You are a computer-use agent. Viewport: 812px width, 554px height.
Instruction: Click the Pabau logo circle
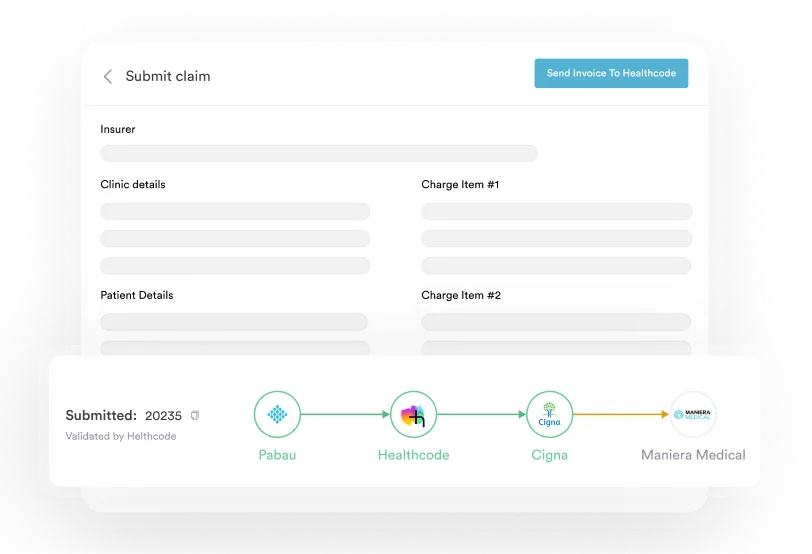click(277, 414)
